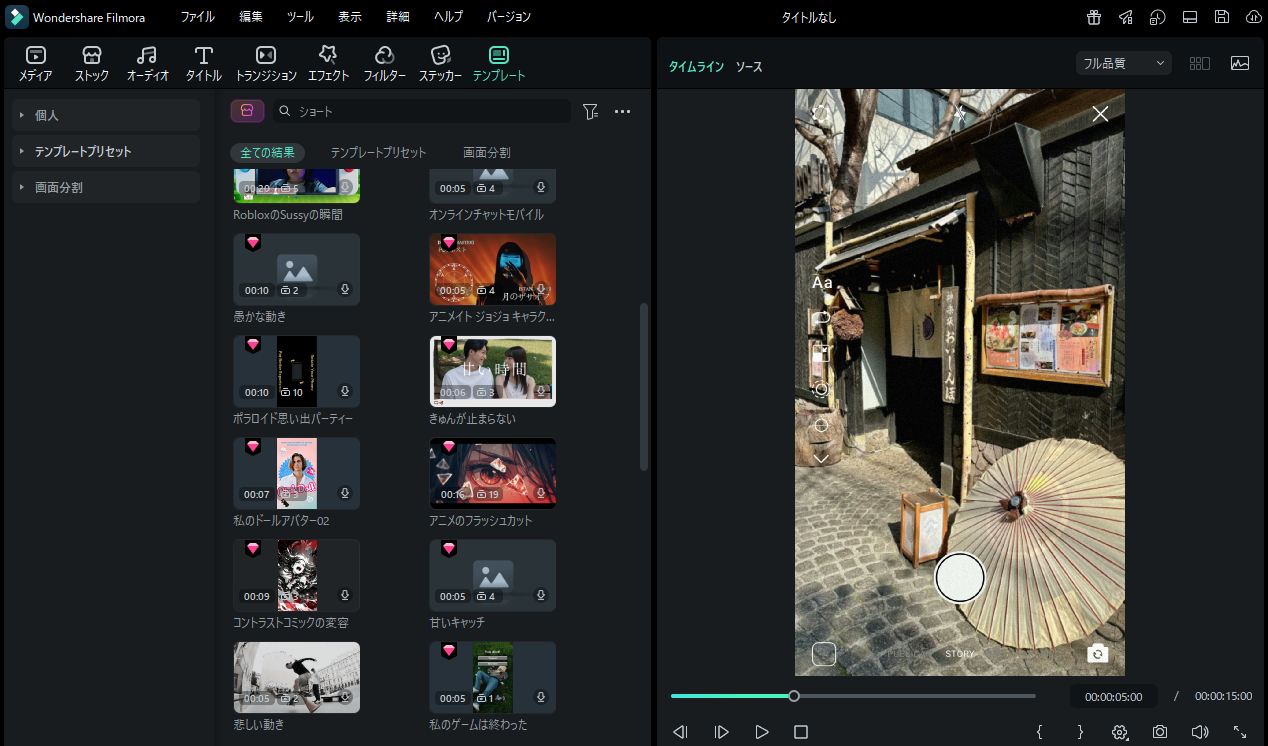This screenshot has height=746, width=1268.
Task: Toggle the 画面分割 filter chip
Action: 486,153
